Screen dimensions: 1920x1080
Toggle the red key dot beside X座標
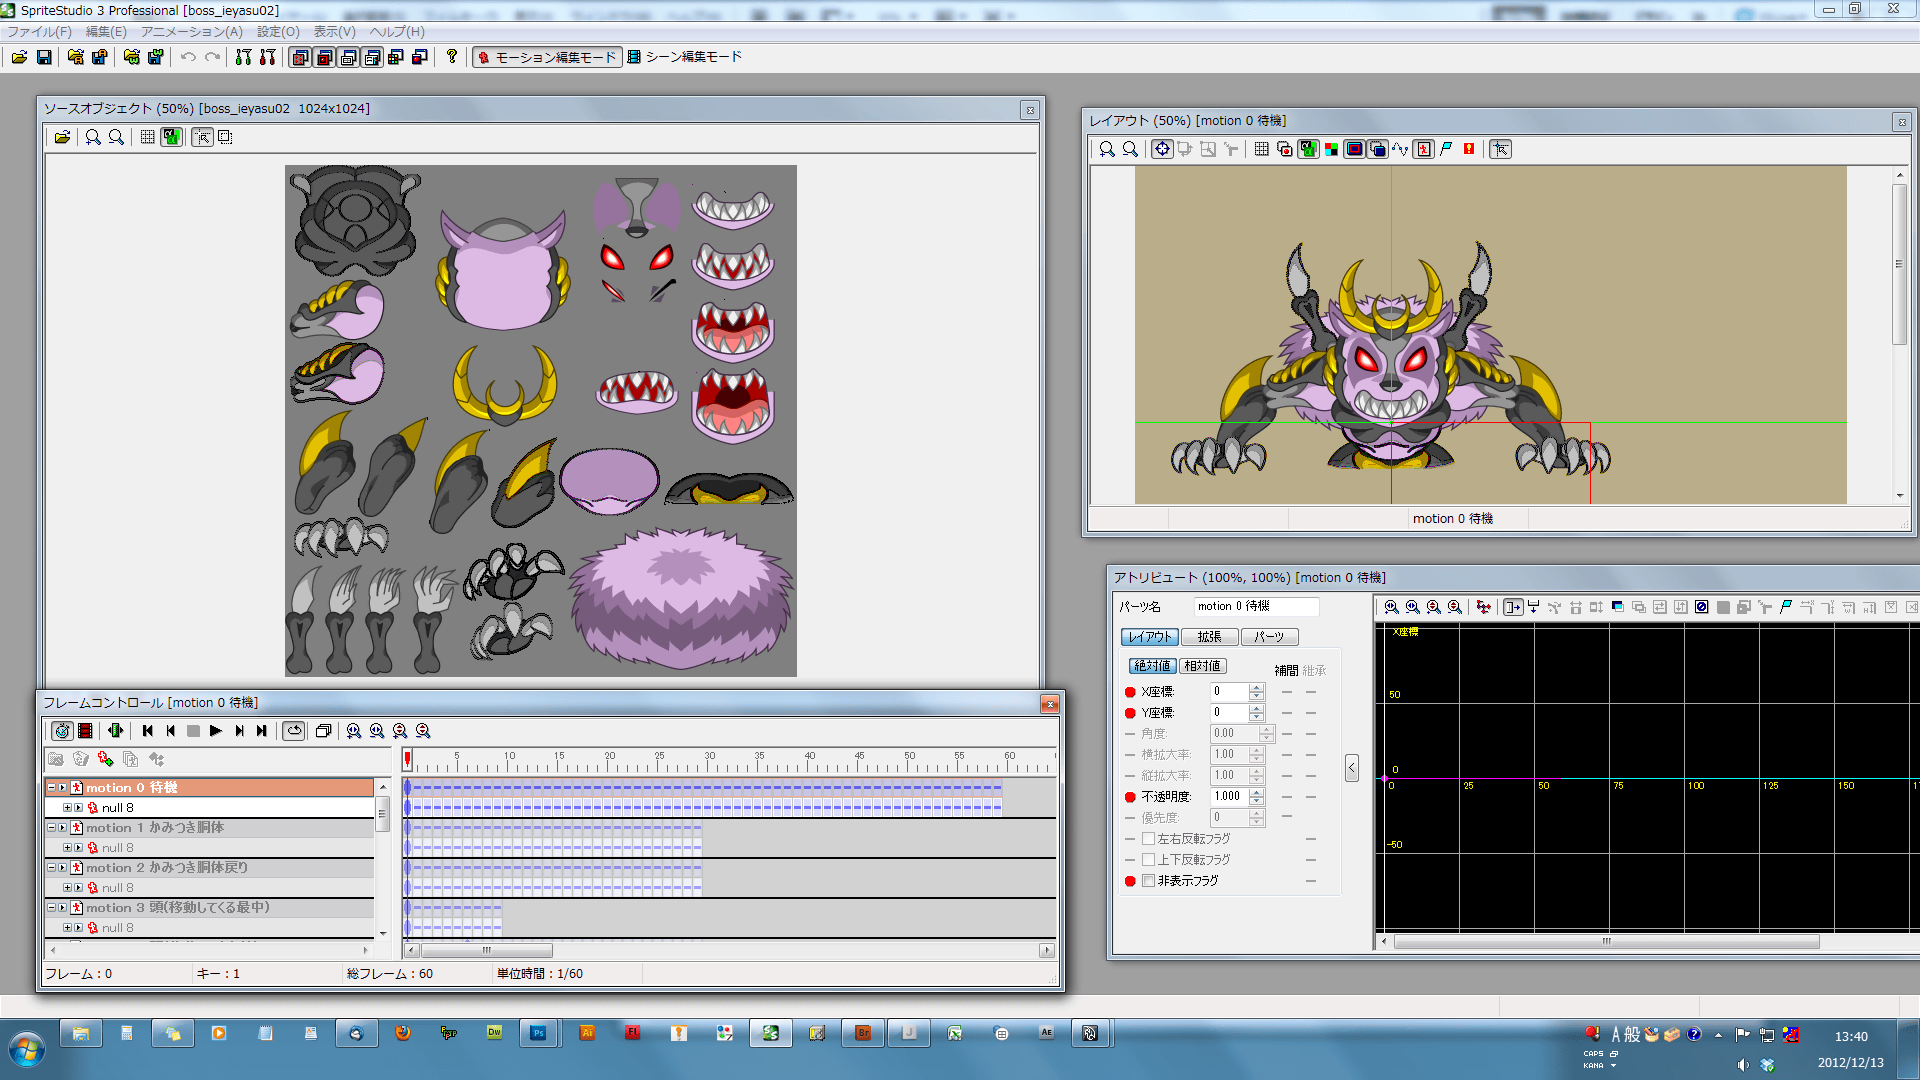1130,692
